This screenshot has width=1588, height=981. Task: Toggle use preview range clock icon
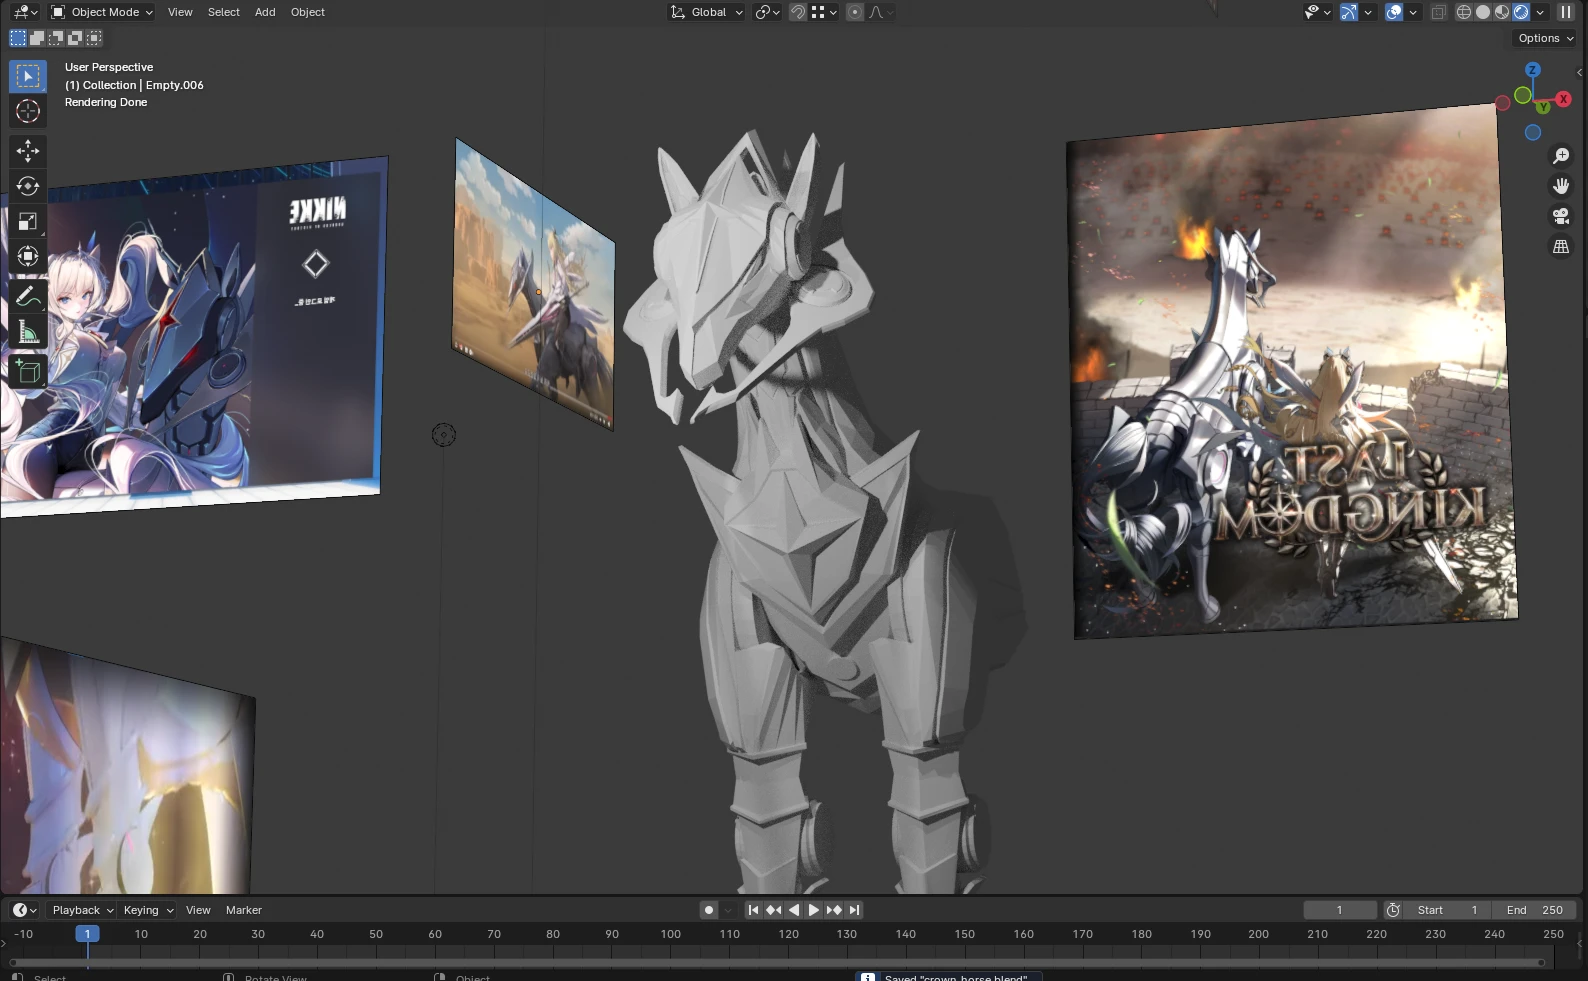[1393, 910]
